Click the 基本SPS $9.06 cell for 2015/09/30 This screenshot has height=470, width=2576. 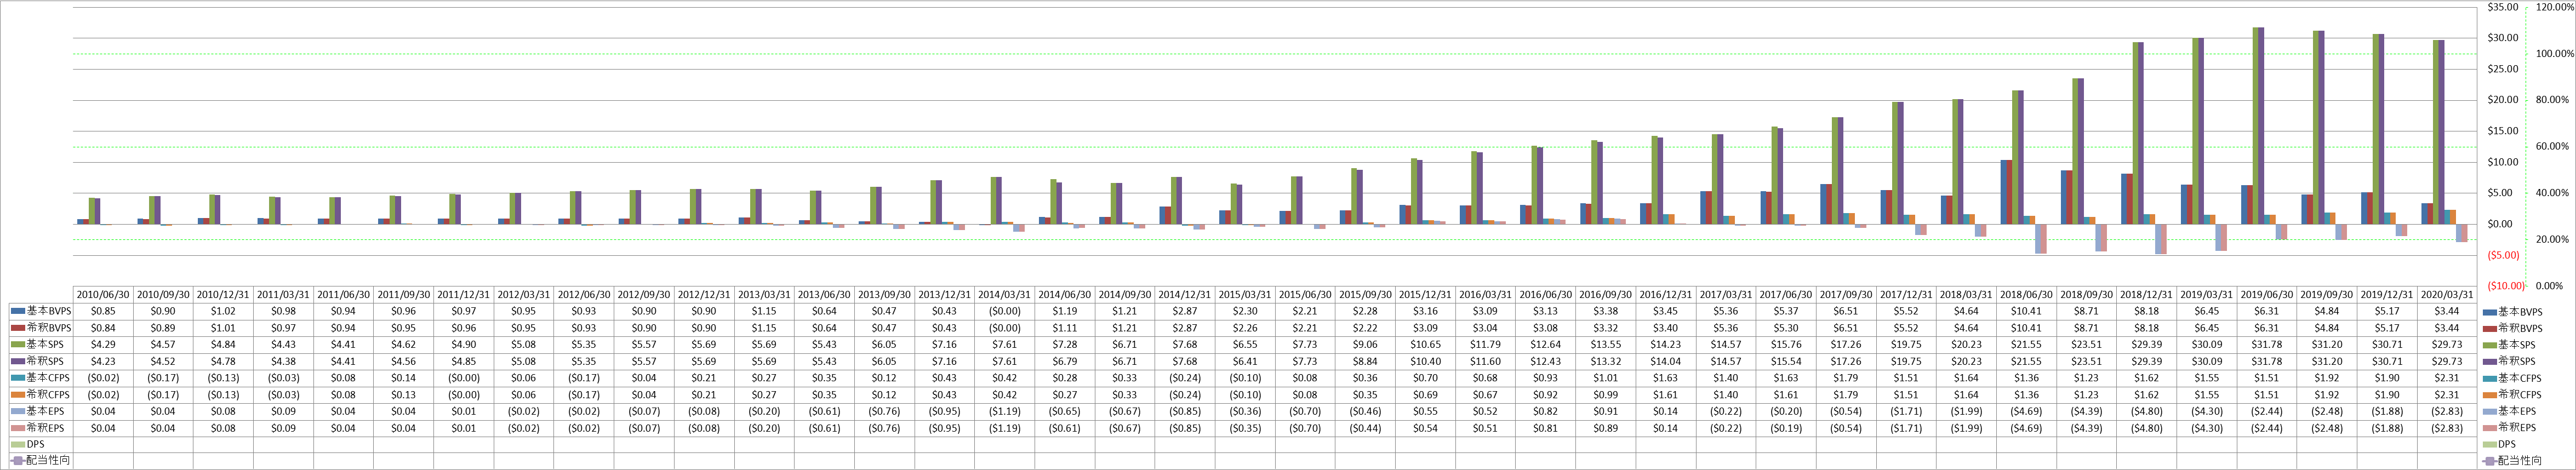pos(1365,345)
